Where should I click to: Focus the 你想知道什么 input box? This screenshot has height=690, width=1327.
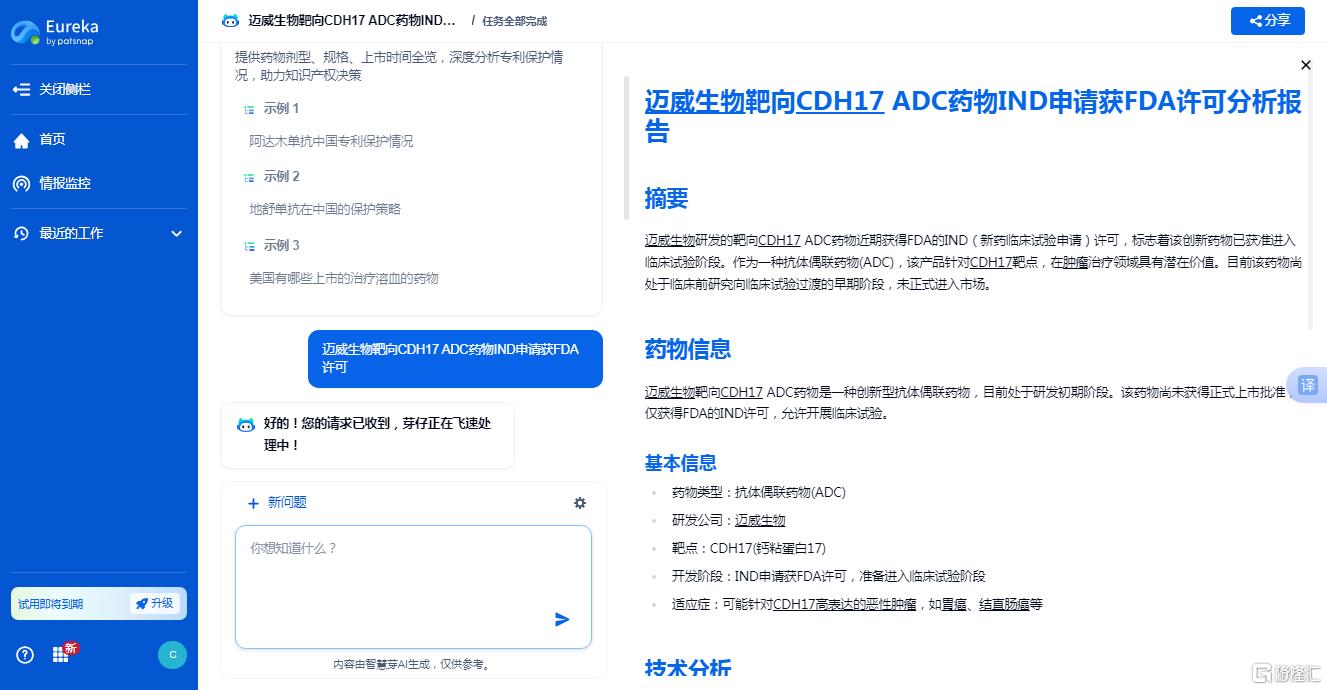coord(413,587)
